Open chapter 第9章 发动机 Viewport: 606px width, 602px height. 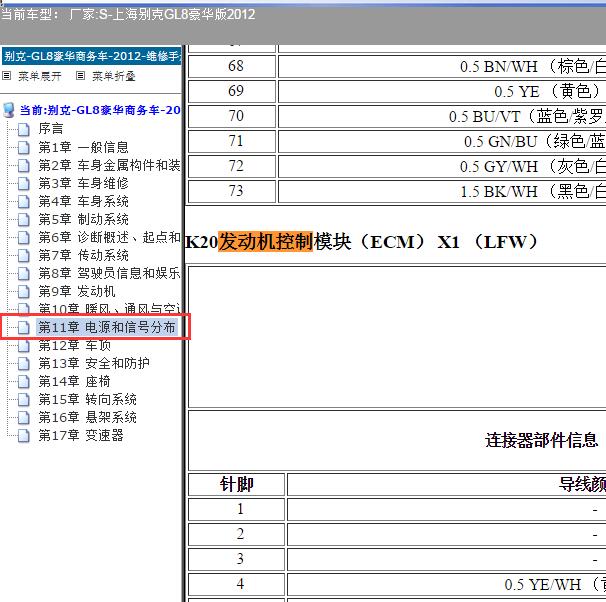pyautogui.click(x=77, y=291)
